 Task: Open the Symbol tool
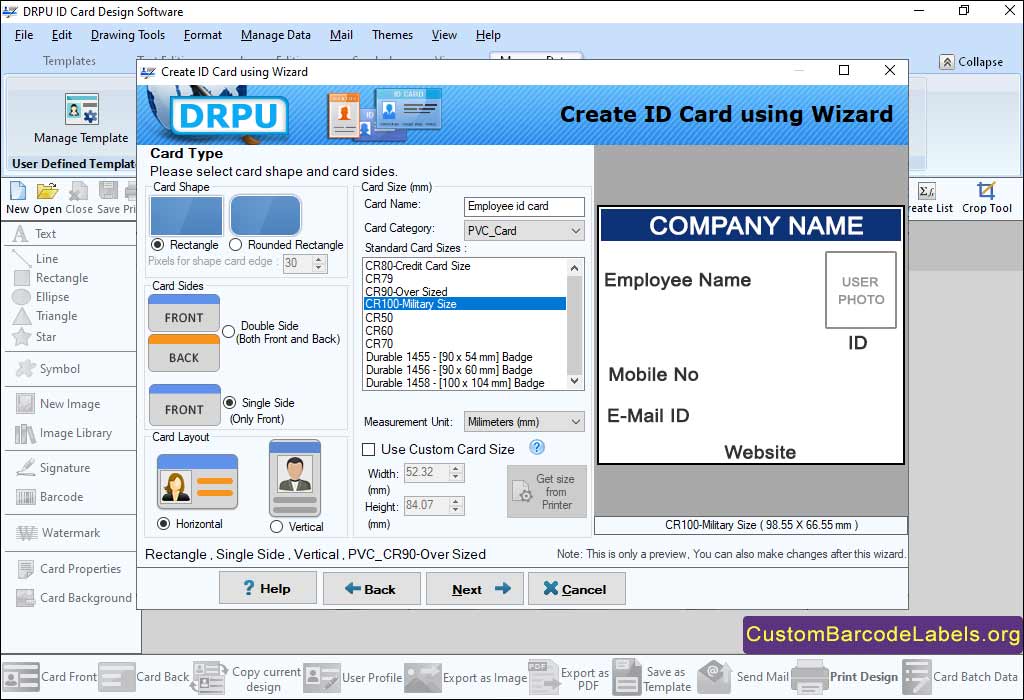click(48, 369)
